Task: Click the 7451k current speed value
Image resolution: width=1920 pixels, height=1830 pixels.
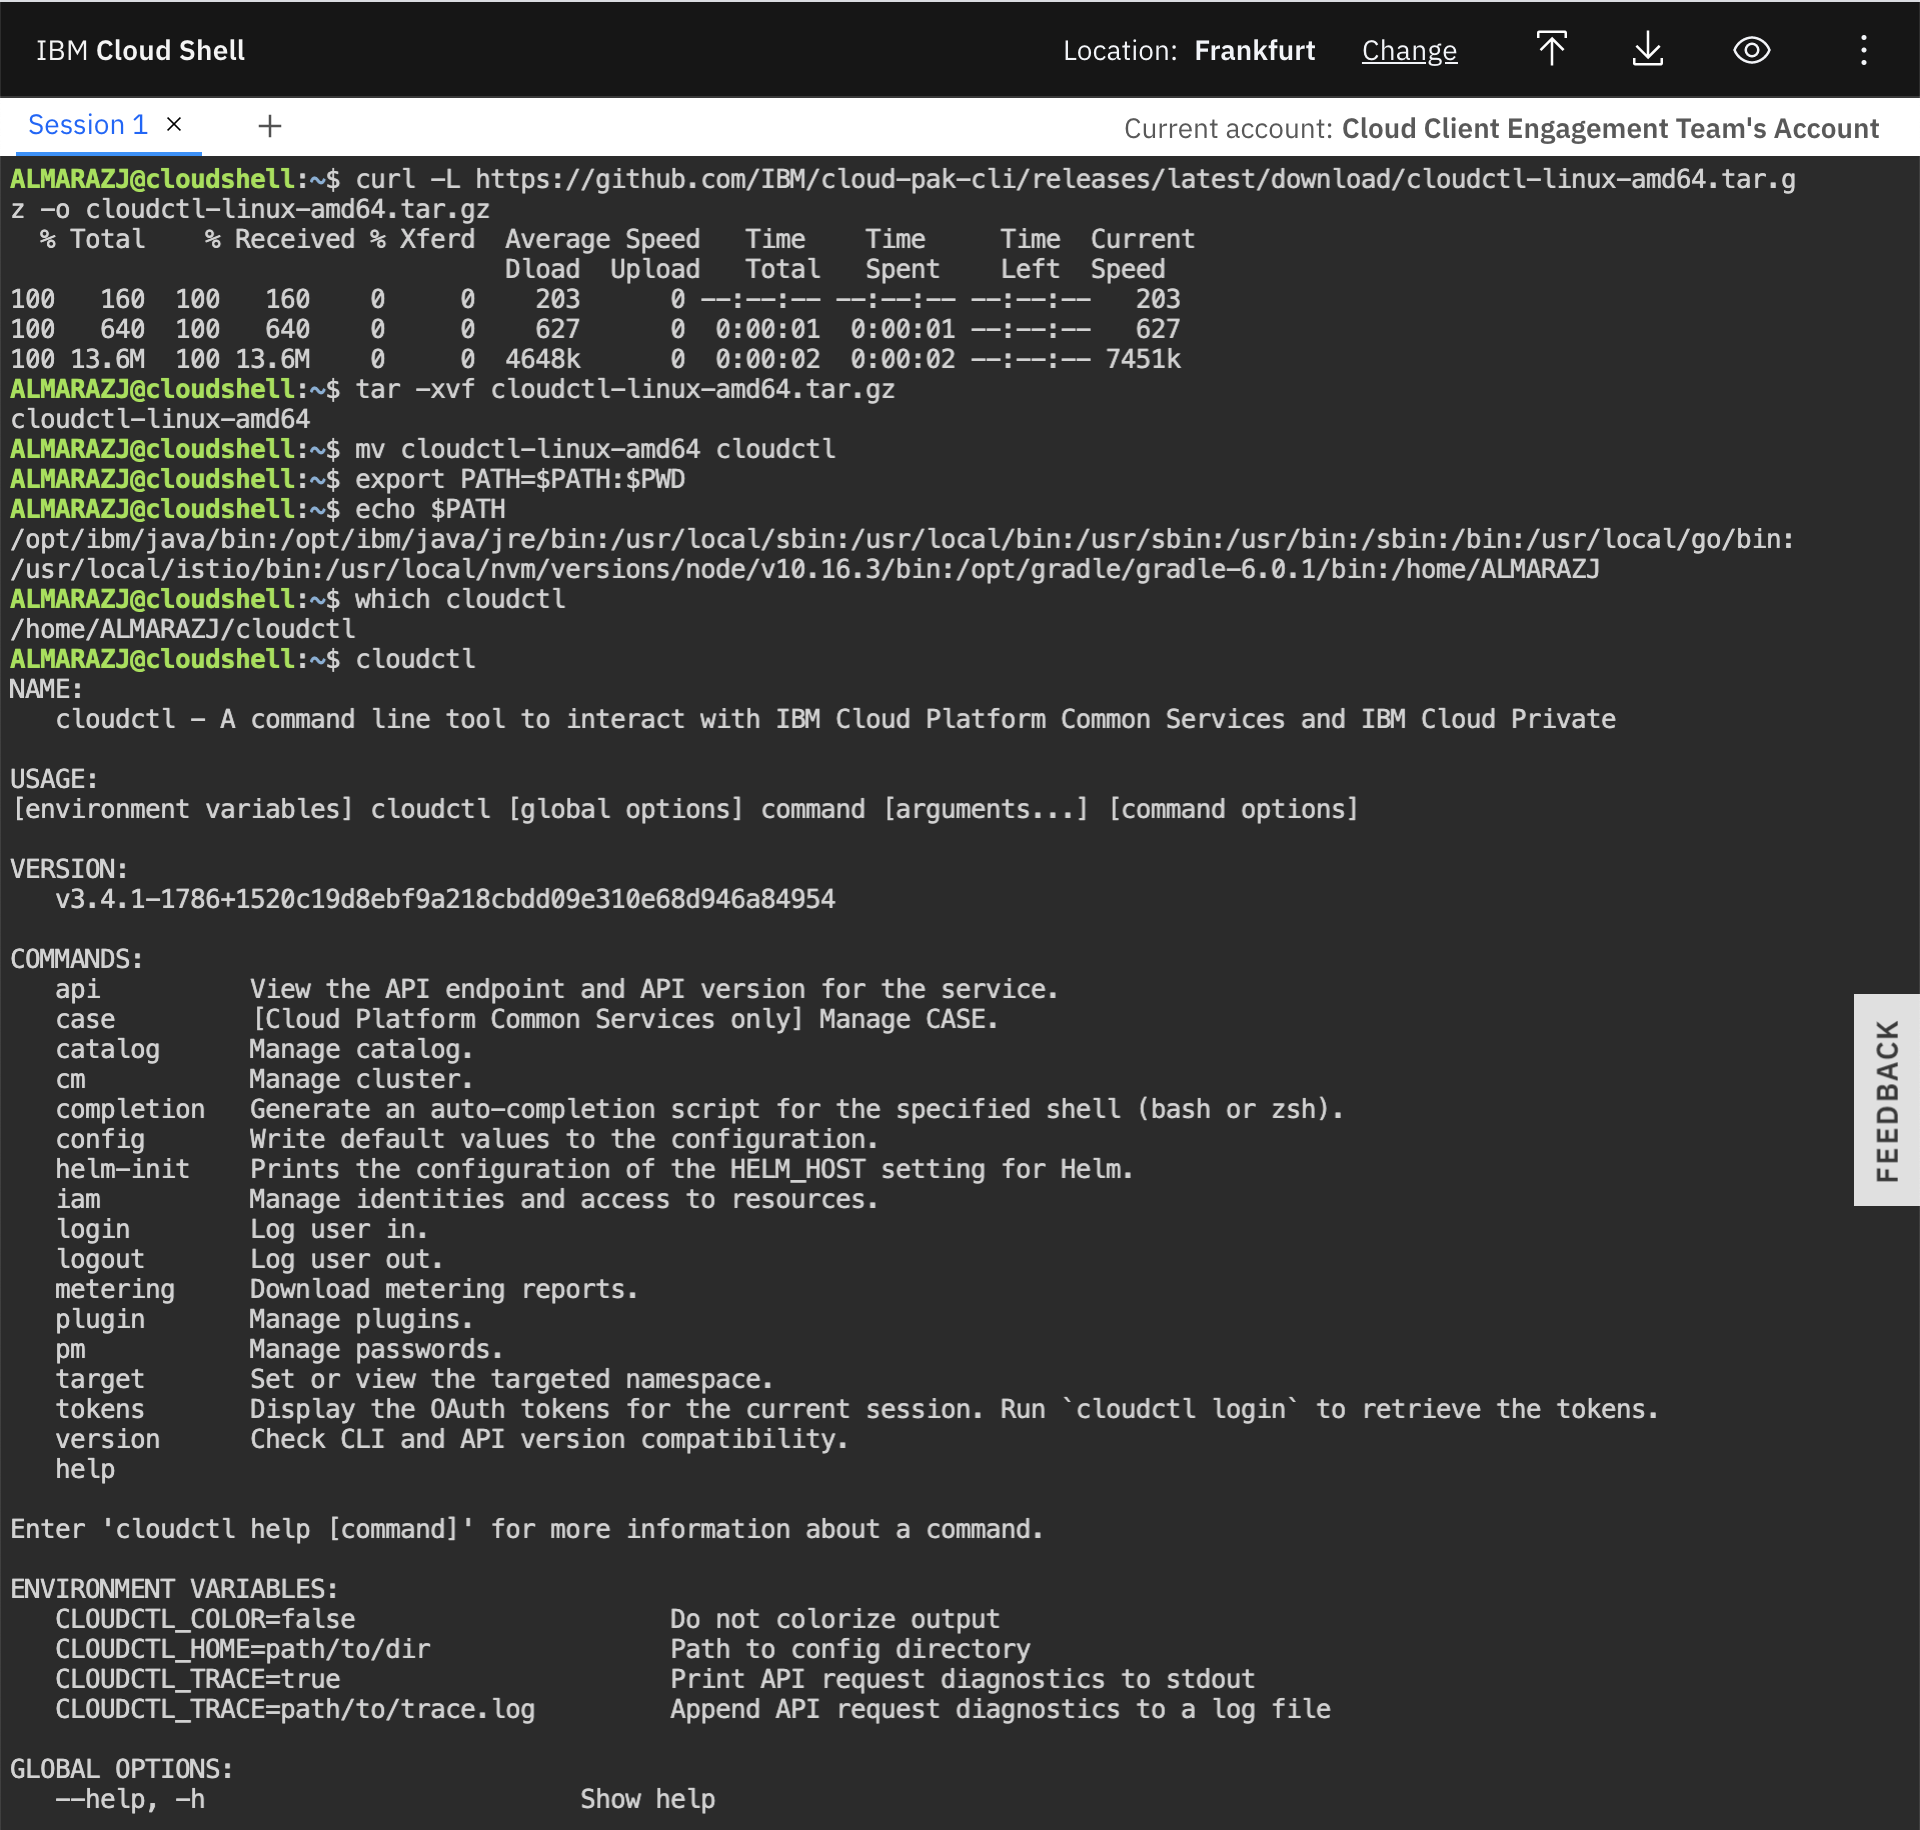Action: (x=1143, y=360)
